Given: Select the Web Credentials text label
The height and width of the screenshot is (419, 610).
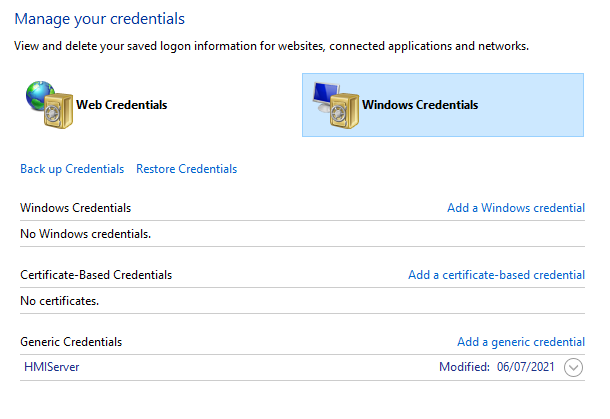Looking at the screenshot, I should (x=121, y=104).
